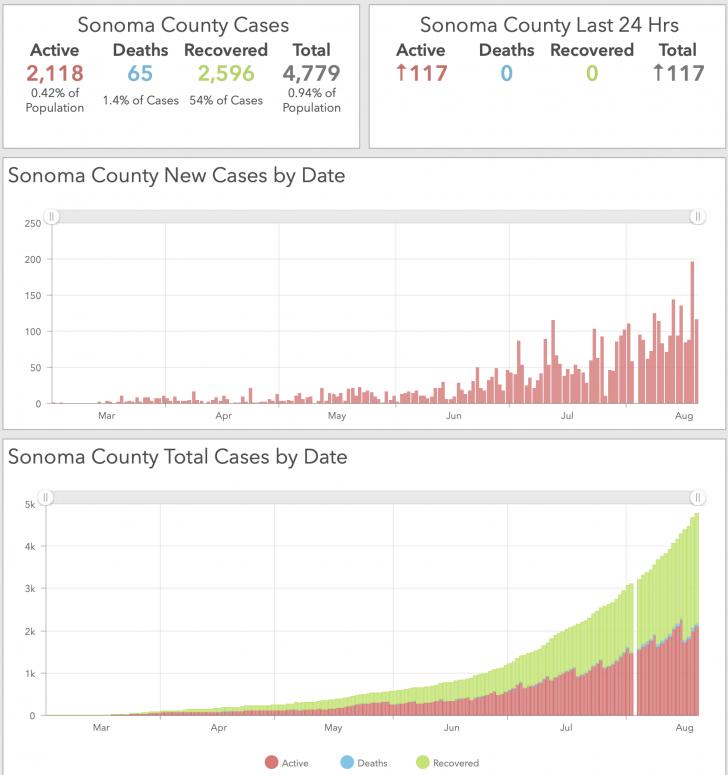Click the 65 deaths figure
The image size is (728, 775).
140,73
